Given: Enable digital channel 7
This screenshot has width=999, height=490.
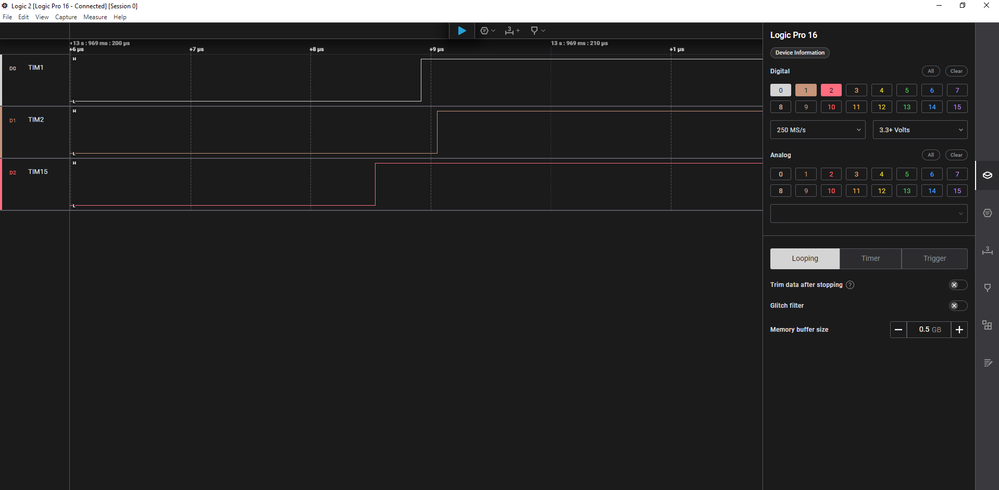Looking at the screenshot, I should click(x=957, y=90).
